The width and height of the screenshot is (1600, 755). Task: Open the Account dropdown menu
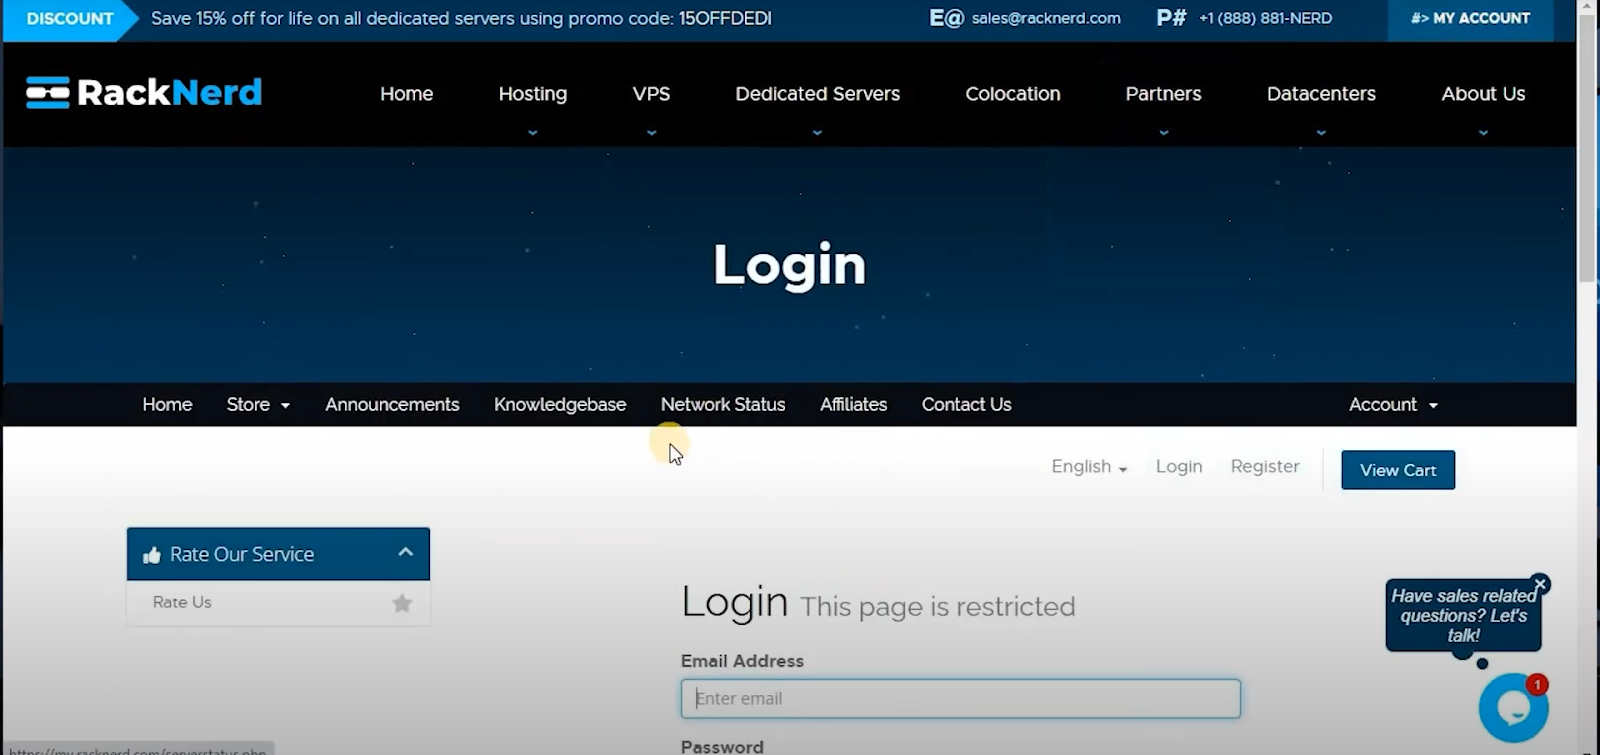click(1393, 405)
